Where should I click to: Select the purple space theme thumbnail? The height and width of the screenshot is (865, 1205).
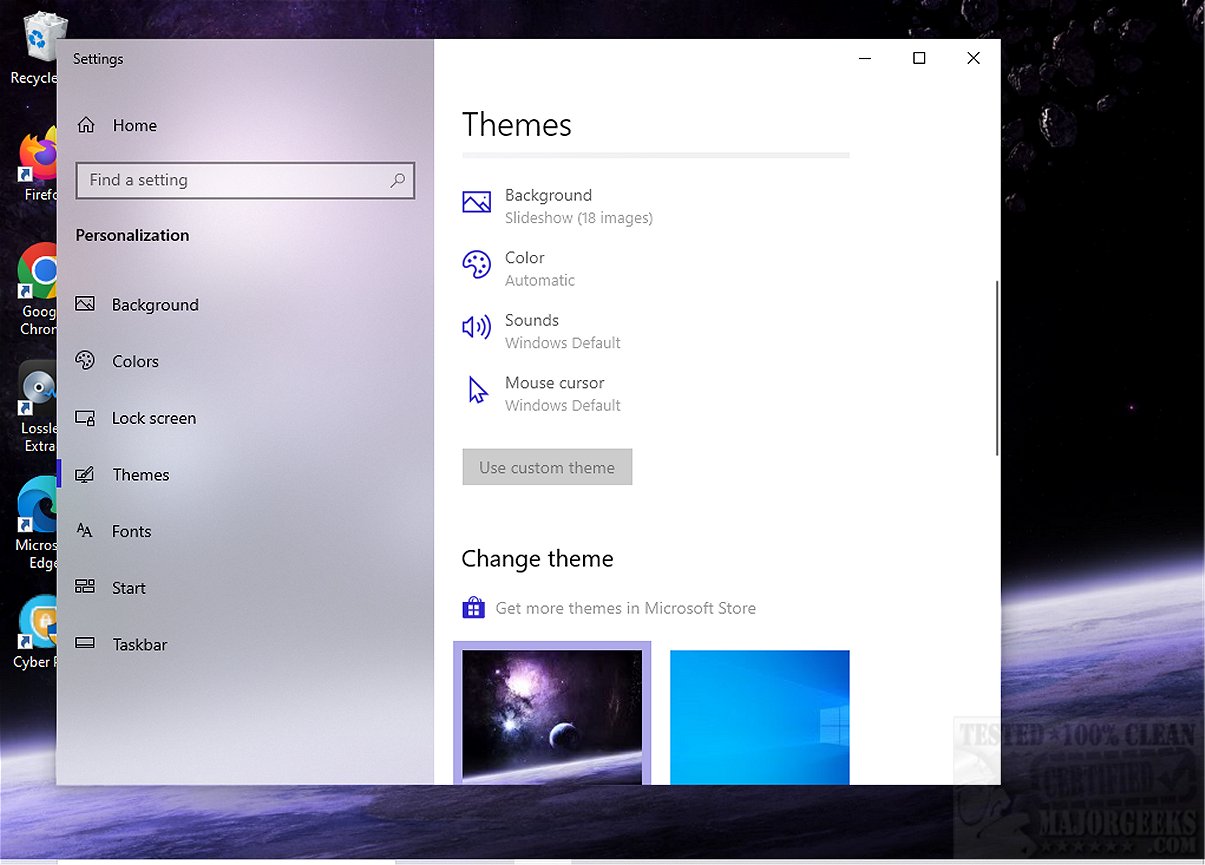point(552,715)
